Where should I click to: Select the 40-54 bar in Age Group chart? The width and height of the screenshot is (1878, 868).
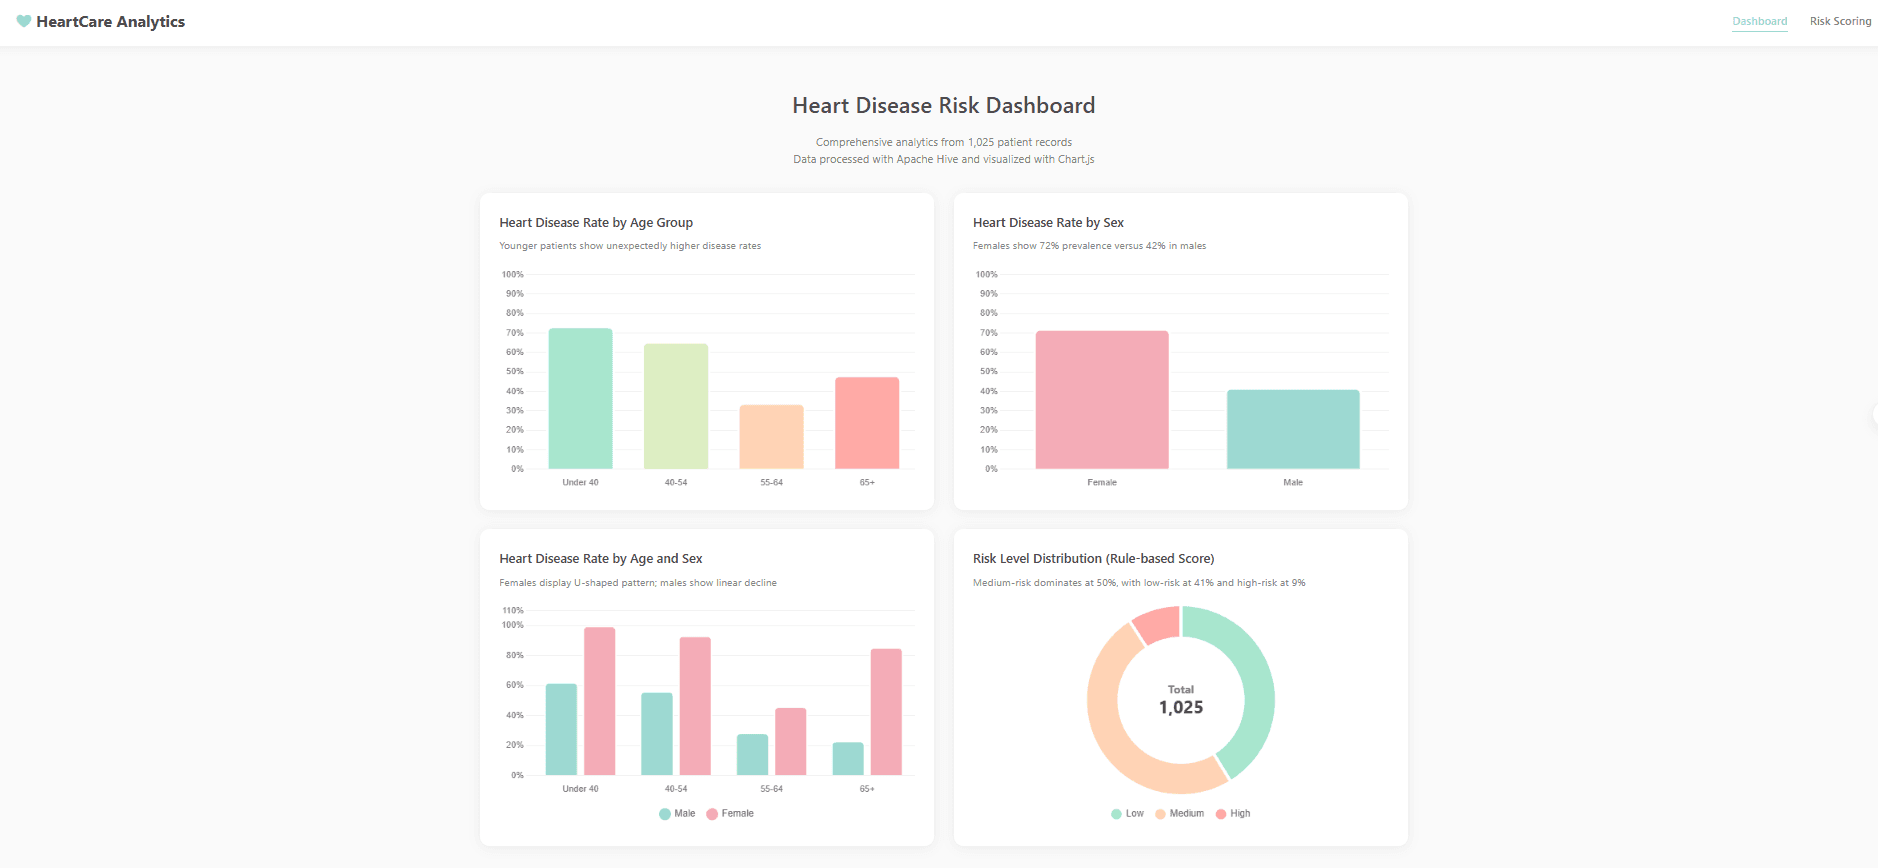pos(676,407)
